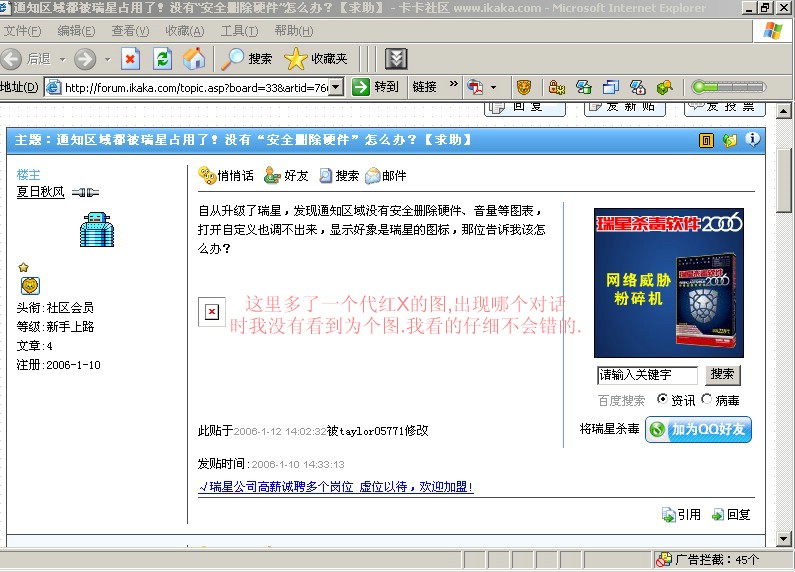The height and width of the screenshot is (572, 795).
Task: Open the Forward button history dropdown
Action: click(107, 59)
